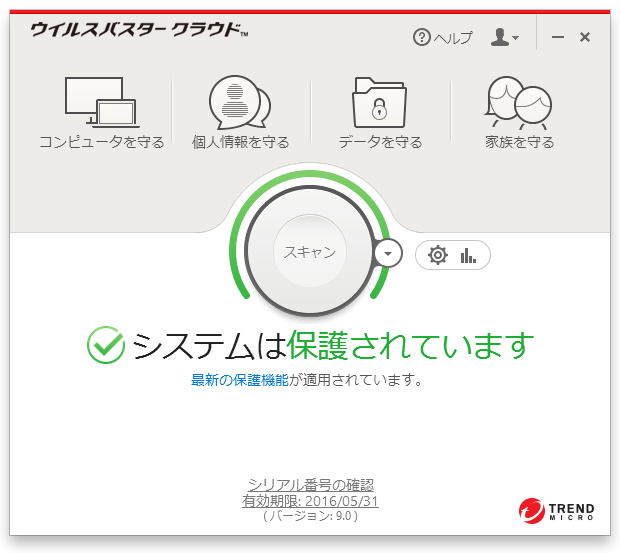This screenshot has width=620, height=553.
Task: Click the speech bubble person icon for 個人情報を守る
Action: point(240,101)
